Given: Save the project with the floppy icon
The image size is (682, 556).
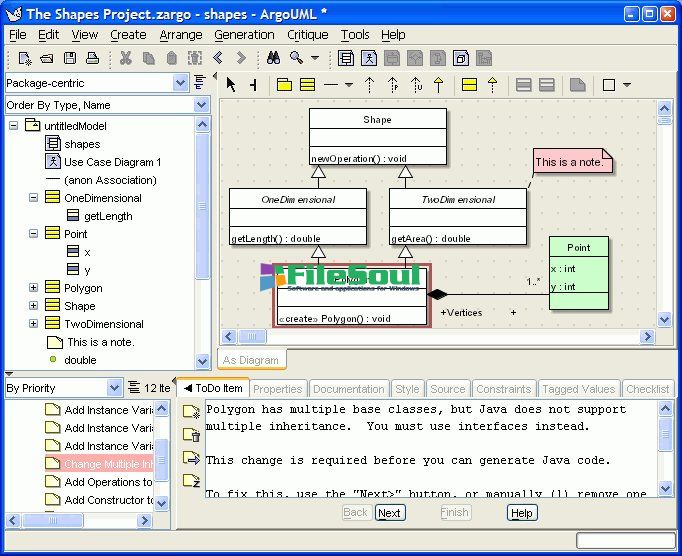Looking at the screenshot, I should click(71, 58).
